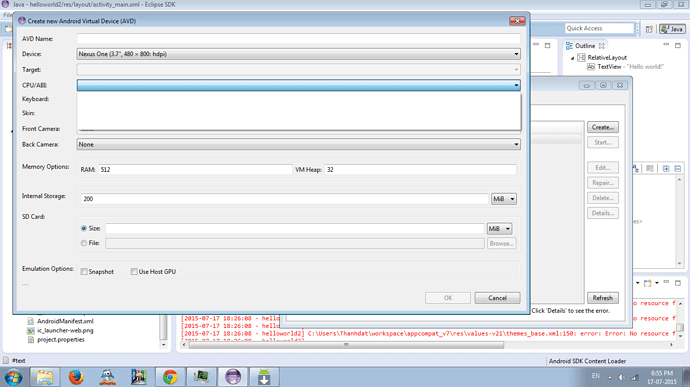This screenshot has width=690, height=387.
Task: Open Google Chrome from the taskbar
Action: pos(170,377)
